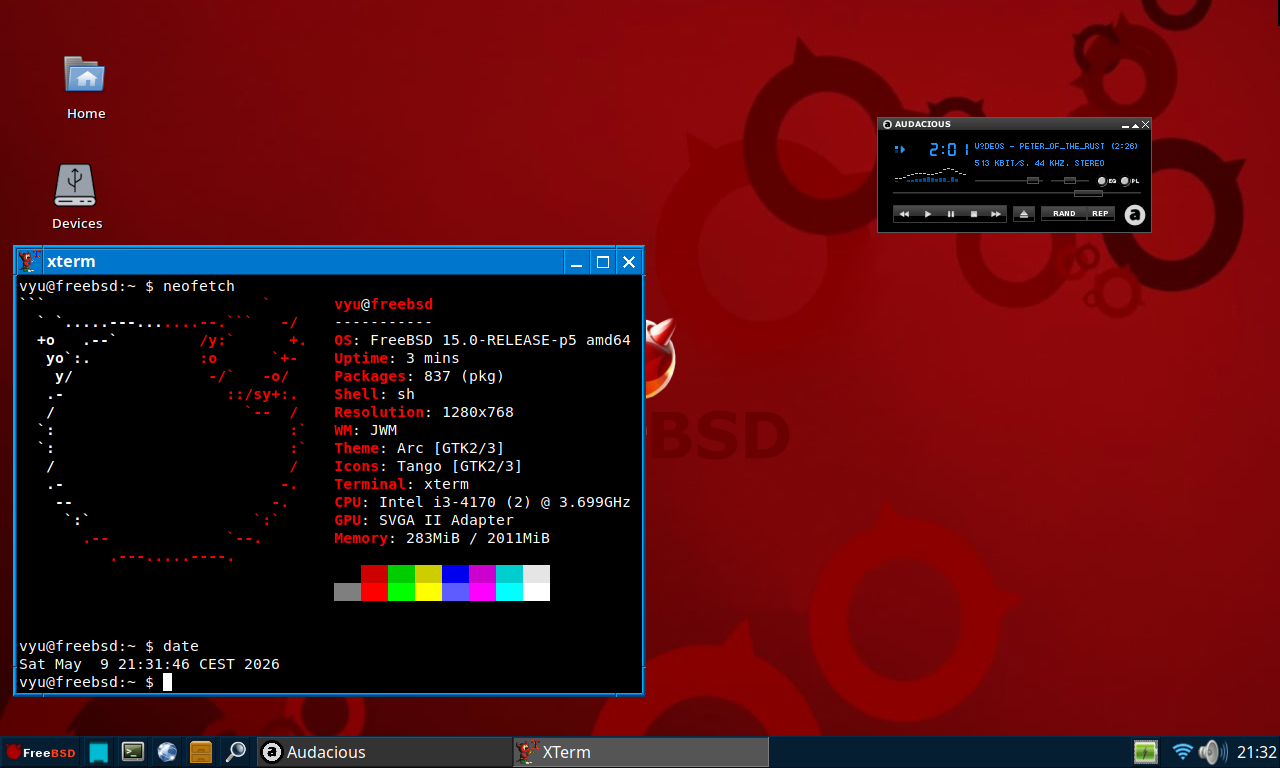Click the xterm cursor at the prompt
The height and width of the screenshot is (768, 1280).
168,682
